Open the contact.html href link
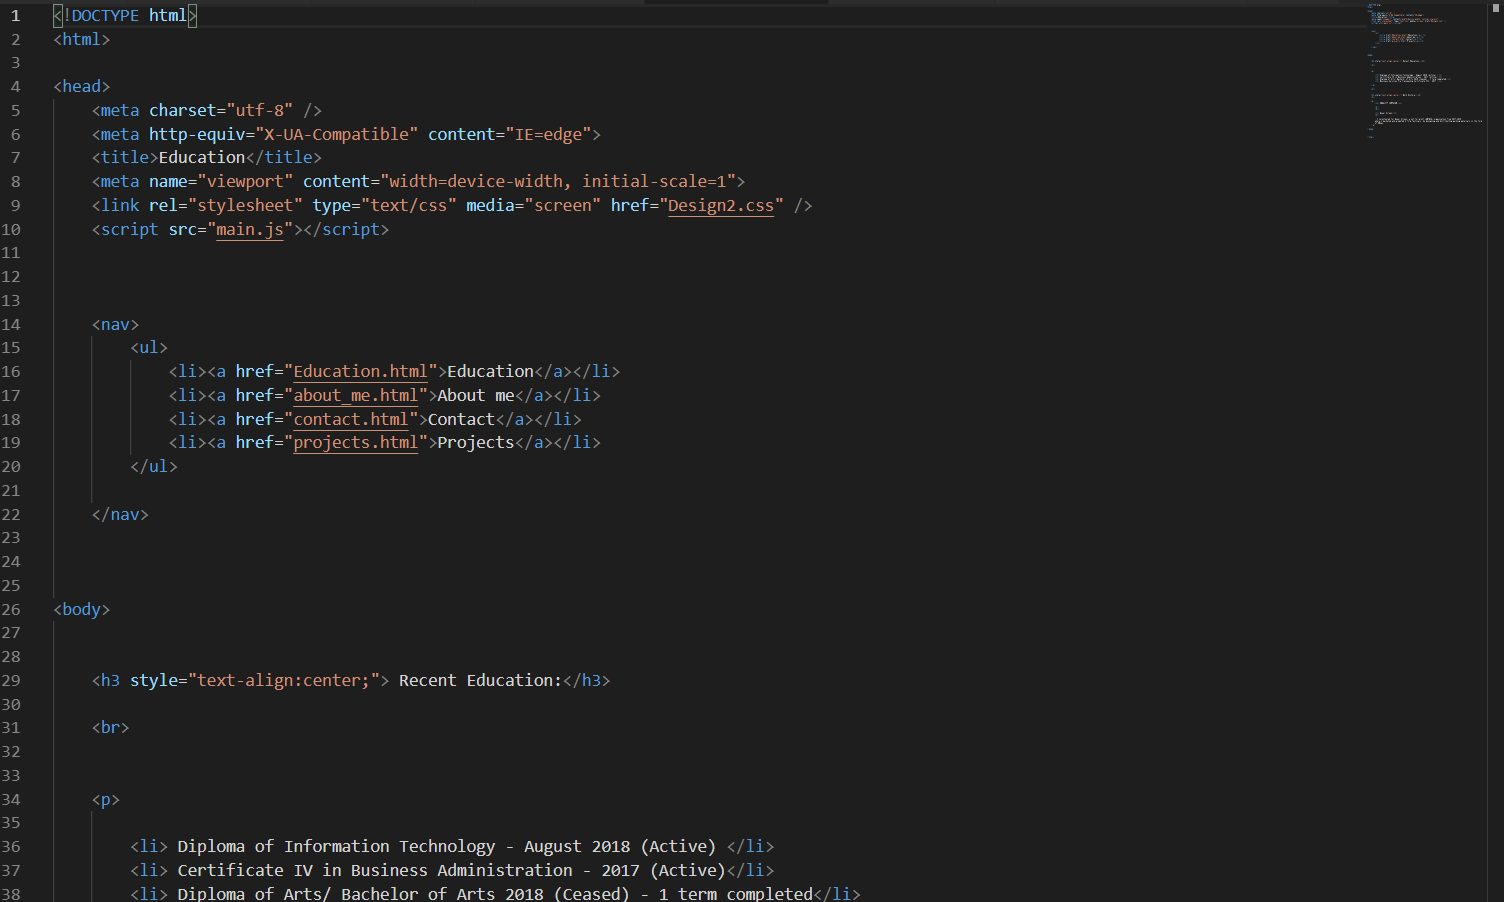Viewport: 1504px width, 902px height. [x=351, y=420]
